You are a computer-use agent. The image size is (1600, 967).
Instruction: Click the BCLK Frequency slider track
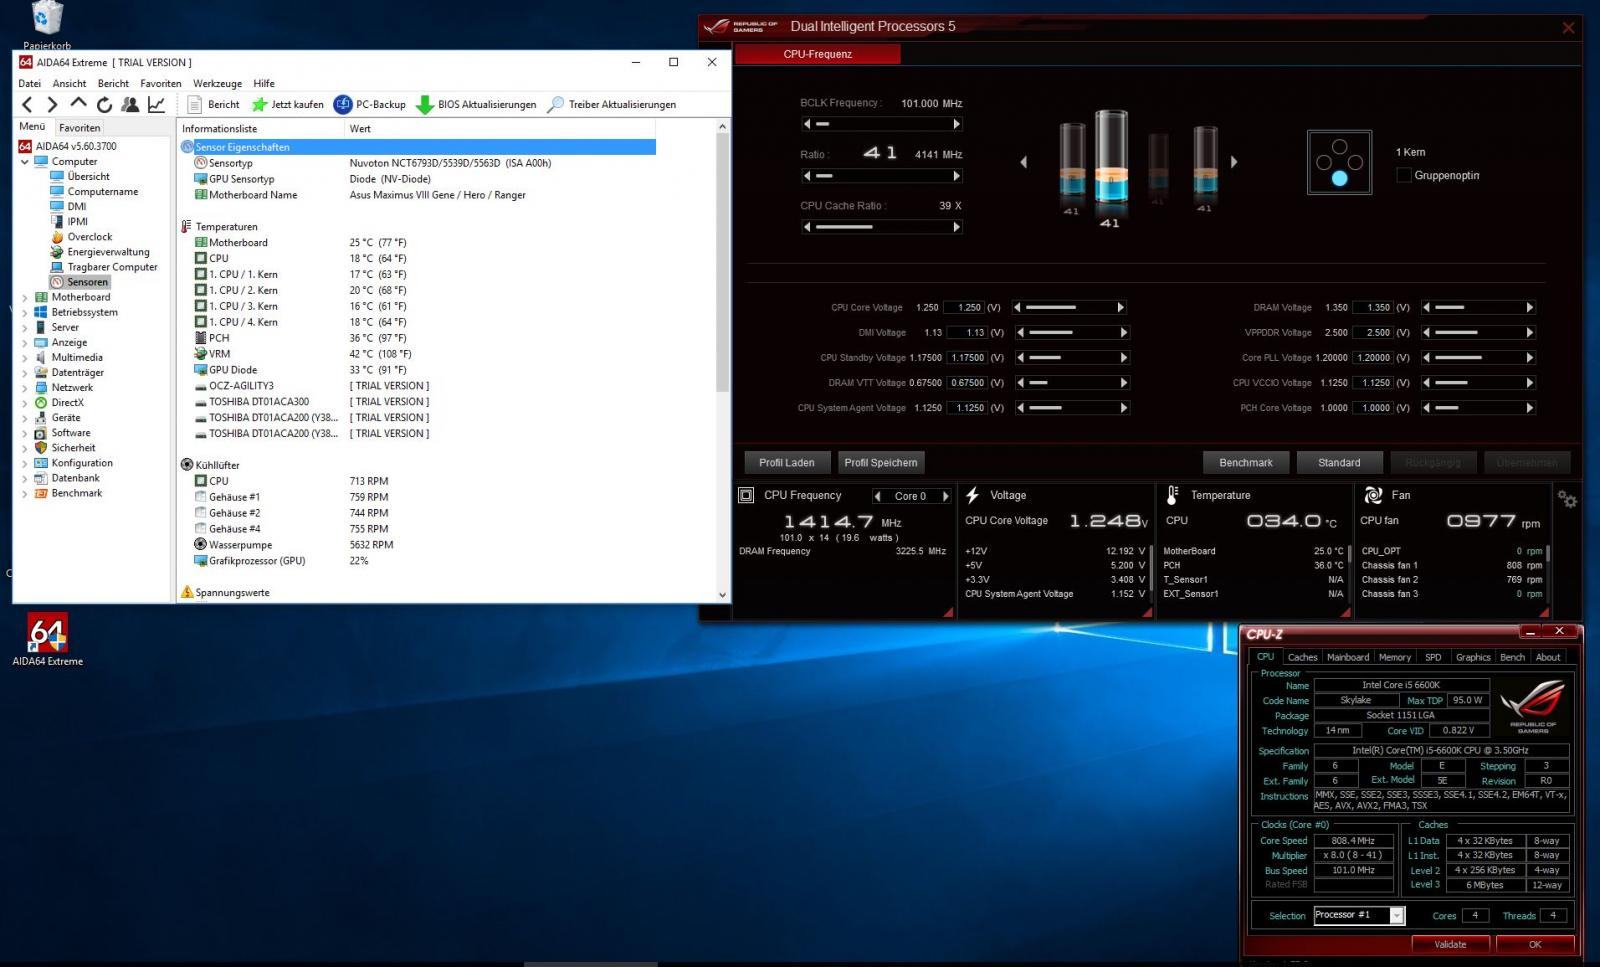(881, 124)
